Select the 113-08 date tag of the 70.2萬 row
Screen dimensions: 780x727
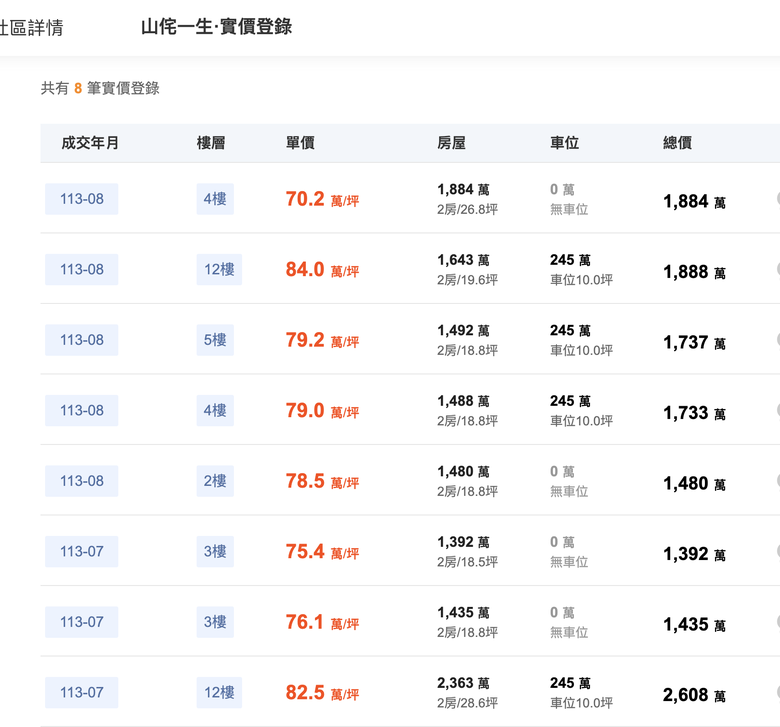pyautogui.click(x=82, y=199)
